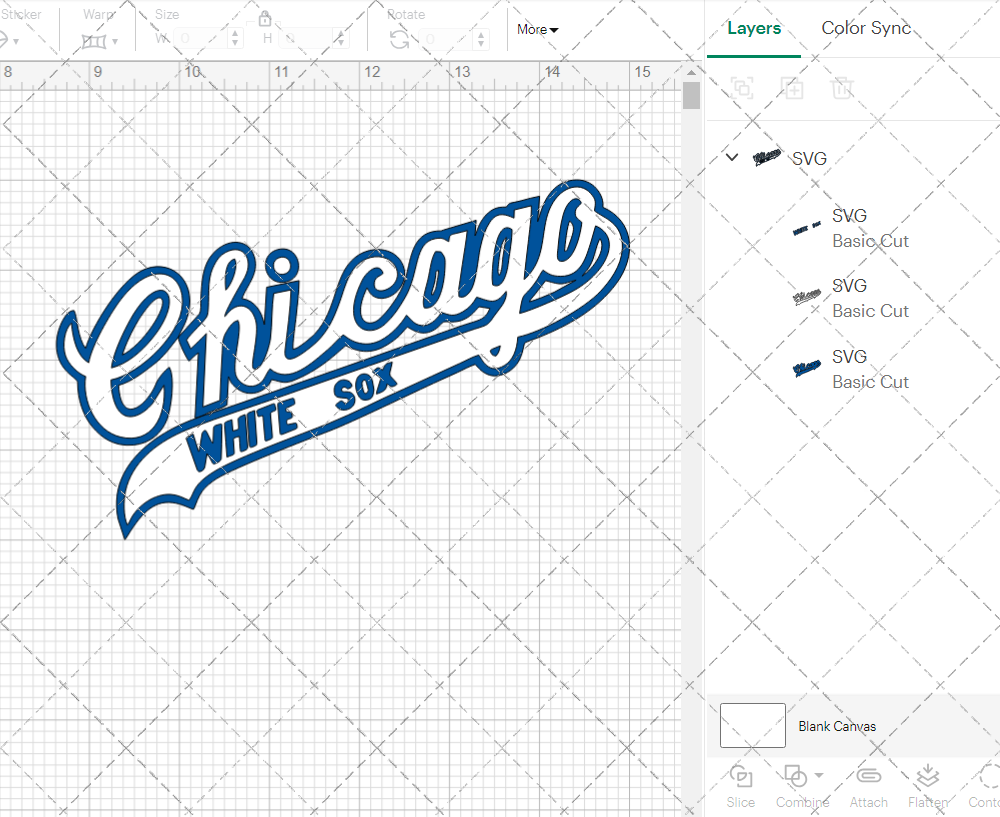
Task: Click the Flatten tool
Action: (928, 786)
